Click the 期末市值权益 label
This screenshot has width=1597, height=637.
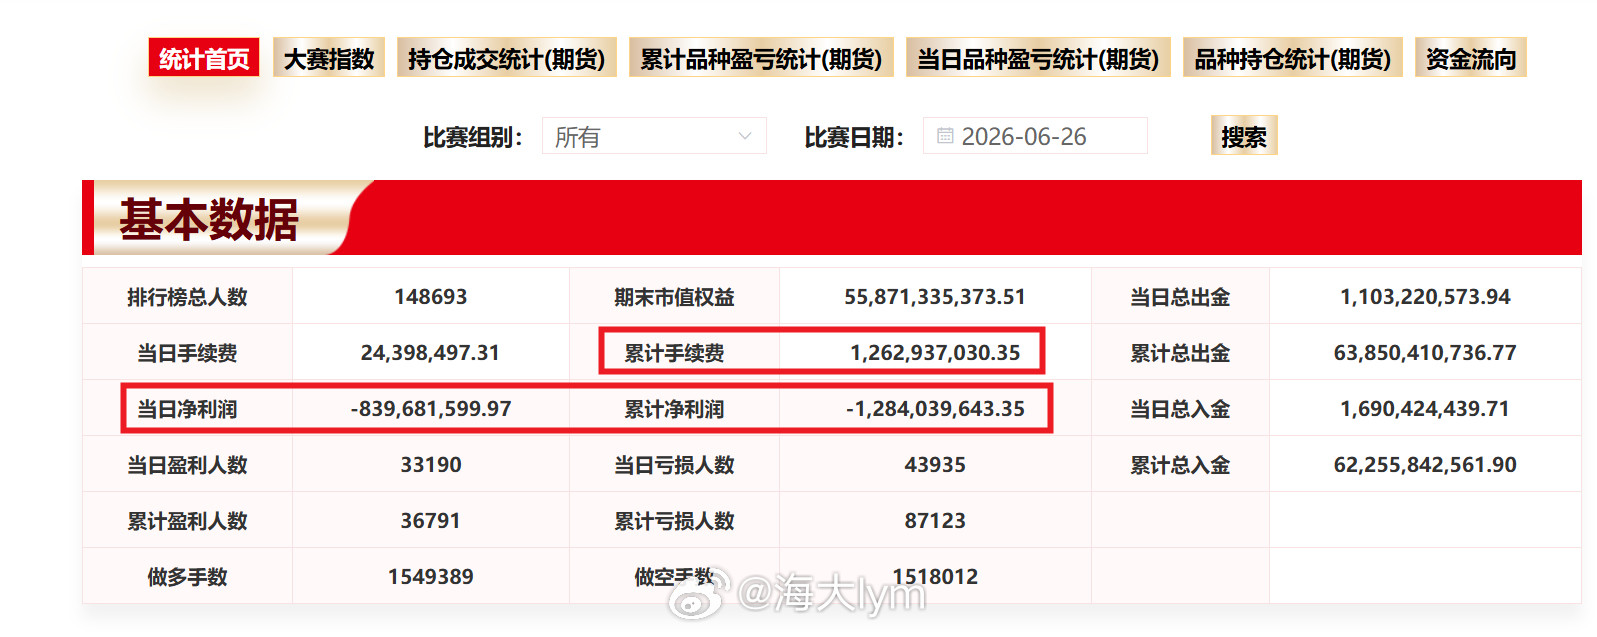(674, 297)
